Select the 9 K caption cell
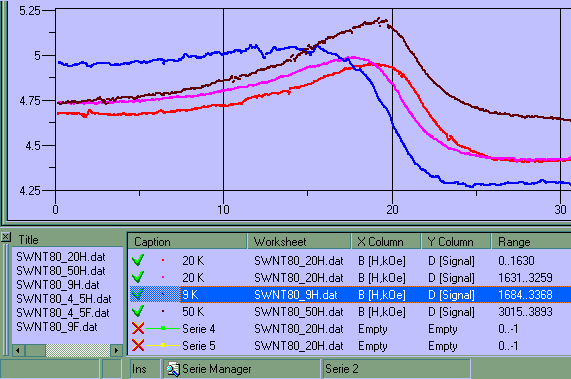Viewport: 571px width, 379px height. point(190,295)
